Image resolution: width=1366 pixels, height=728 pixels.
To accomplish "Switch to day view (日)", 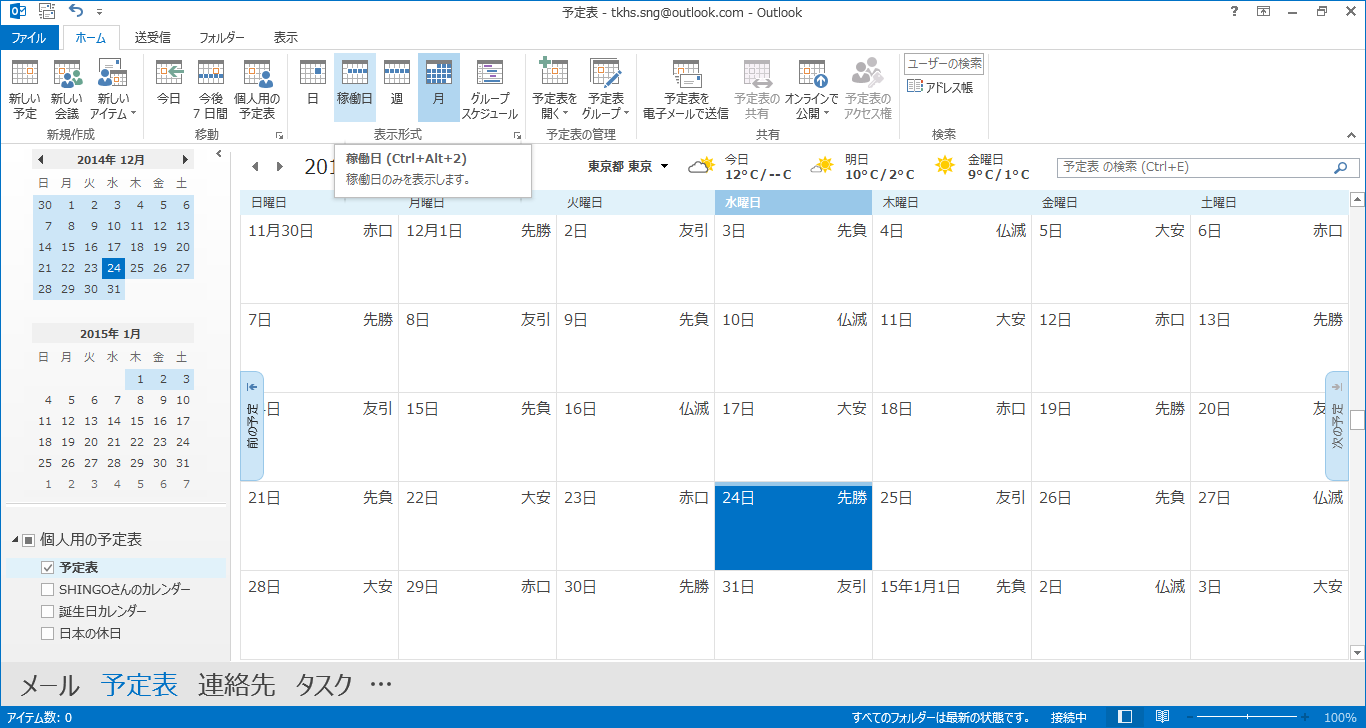I will click(313, 89).
